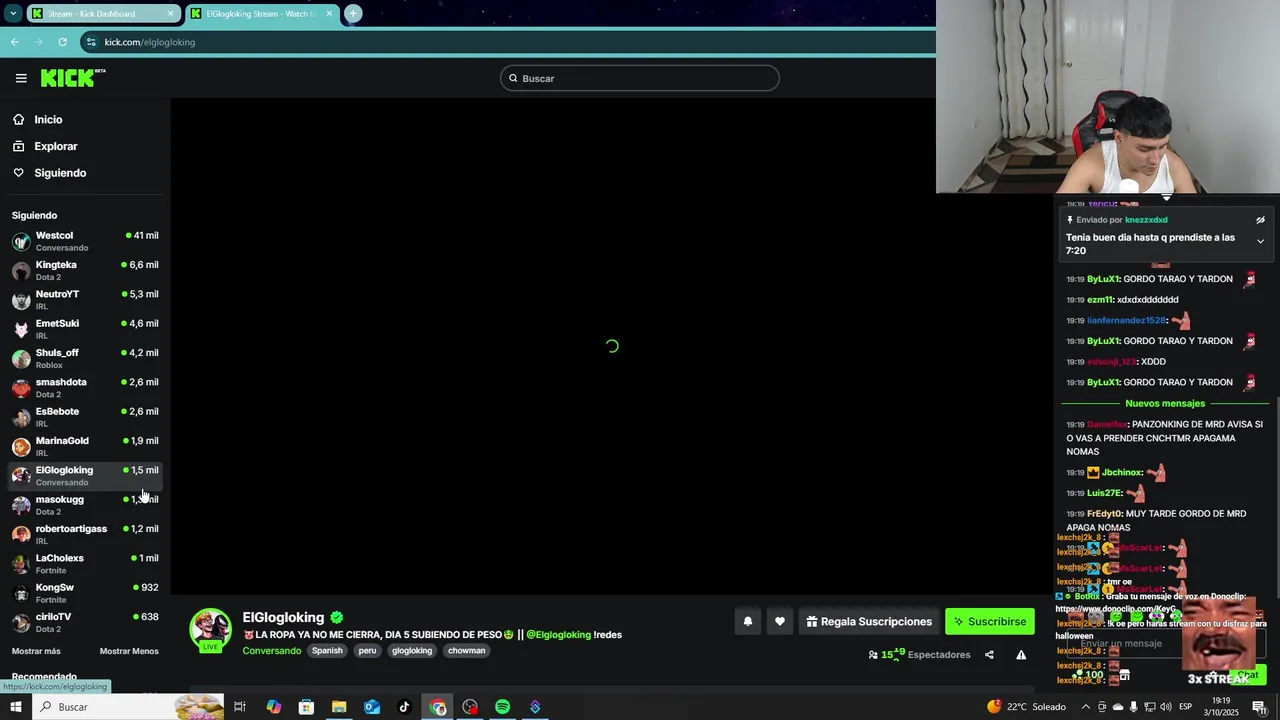Image resolution: width=1280 pixels, height=720 pixels.
Task: Open Copilot from the taskbar
Action: pos(273,707)
